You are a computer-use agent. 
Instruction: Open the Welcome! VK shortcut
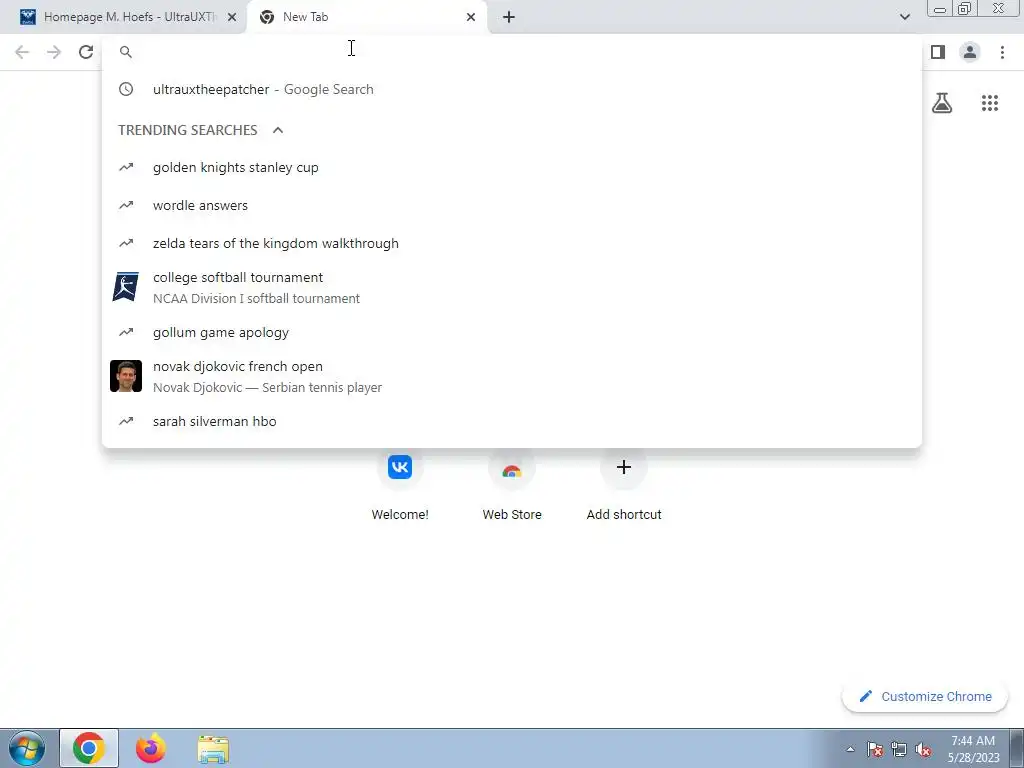[400, 485]
